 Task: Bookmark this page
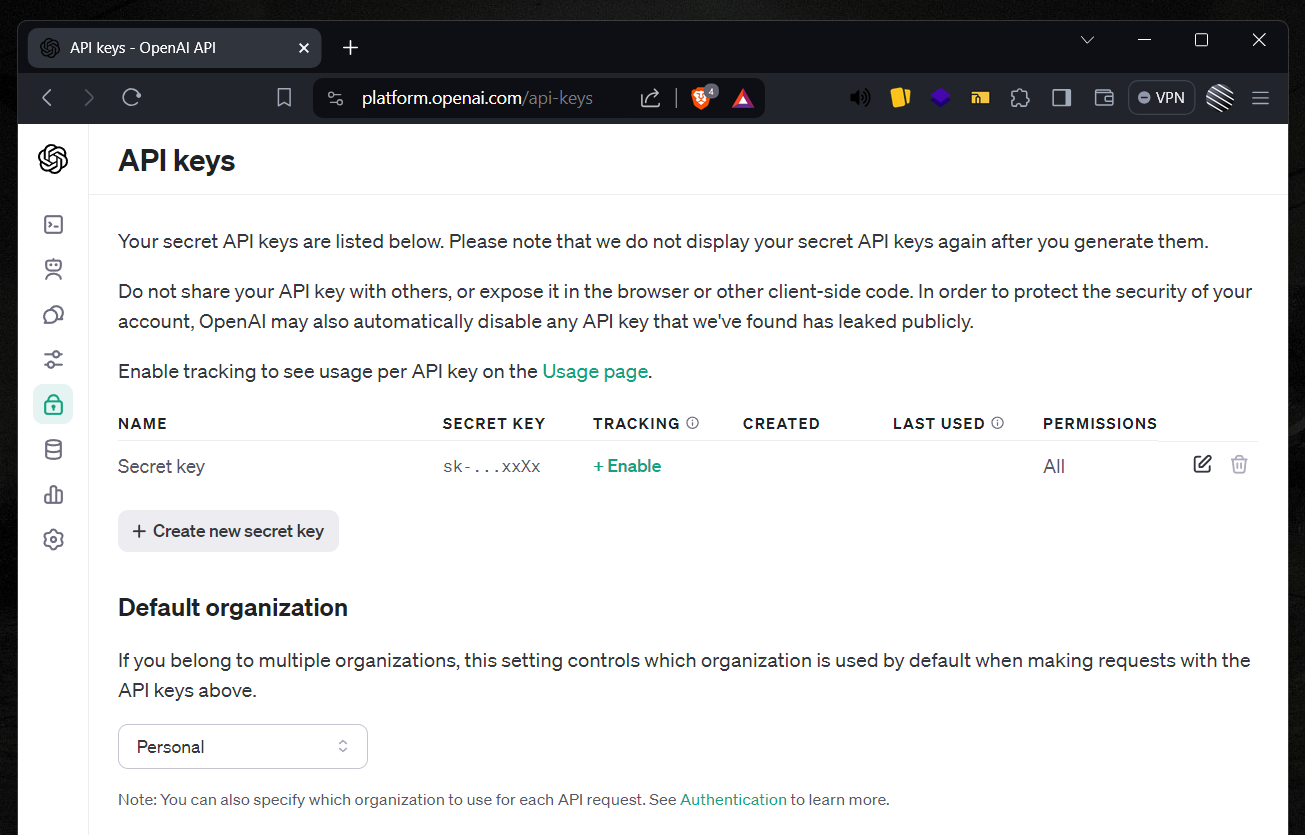point(284,97)
